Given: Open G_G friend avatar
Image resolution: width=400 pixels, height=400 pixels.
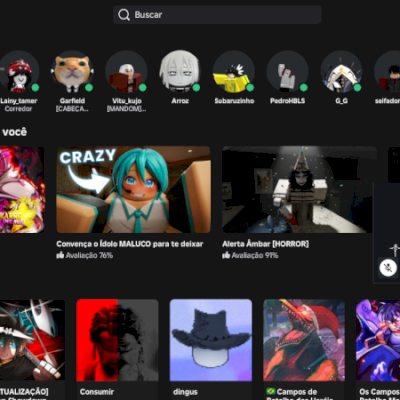Looking at the screenshot, I should [x=341, y=71].
